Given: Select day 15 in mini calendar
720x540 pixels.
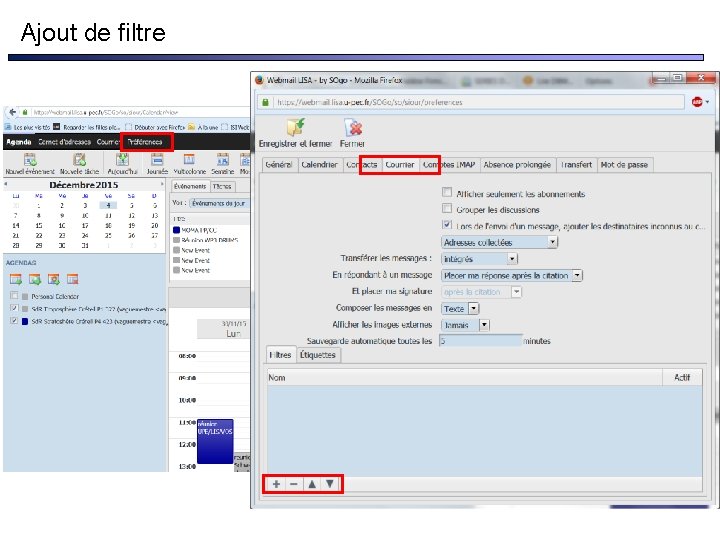Looking at the screenshot, I should [39, 225].
